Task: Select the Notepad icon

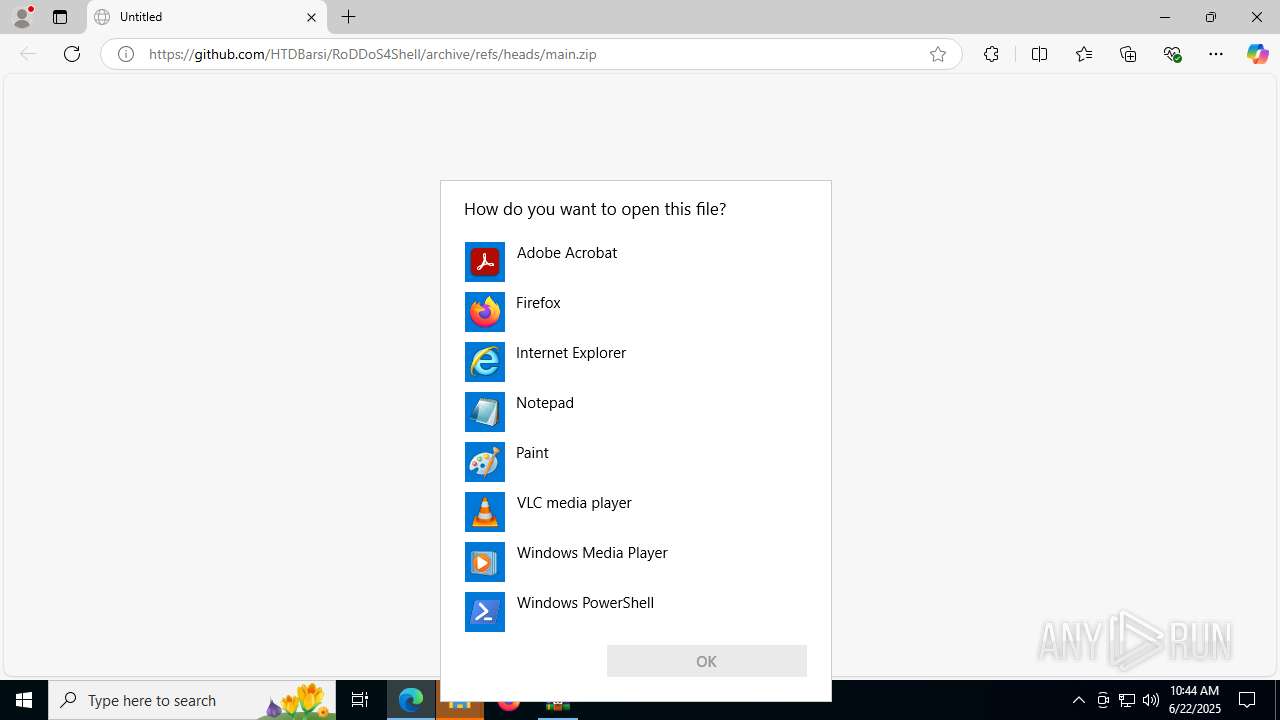Action: click(x=485, y=412)
